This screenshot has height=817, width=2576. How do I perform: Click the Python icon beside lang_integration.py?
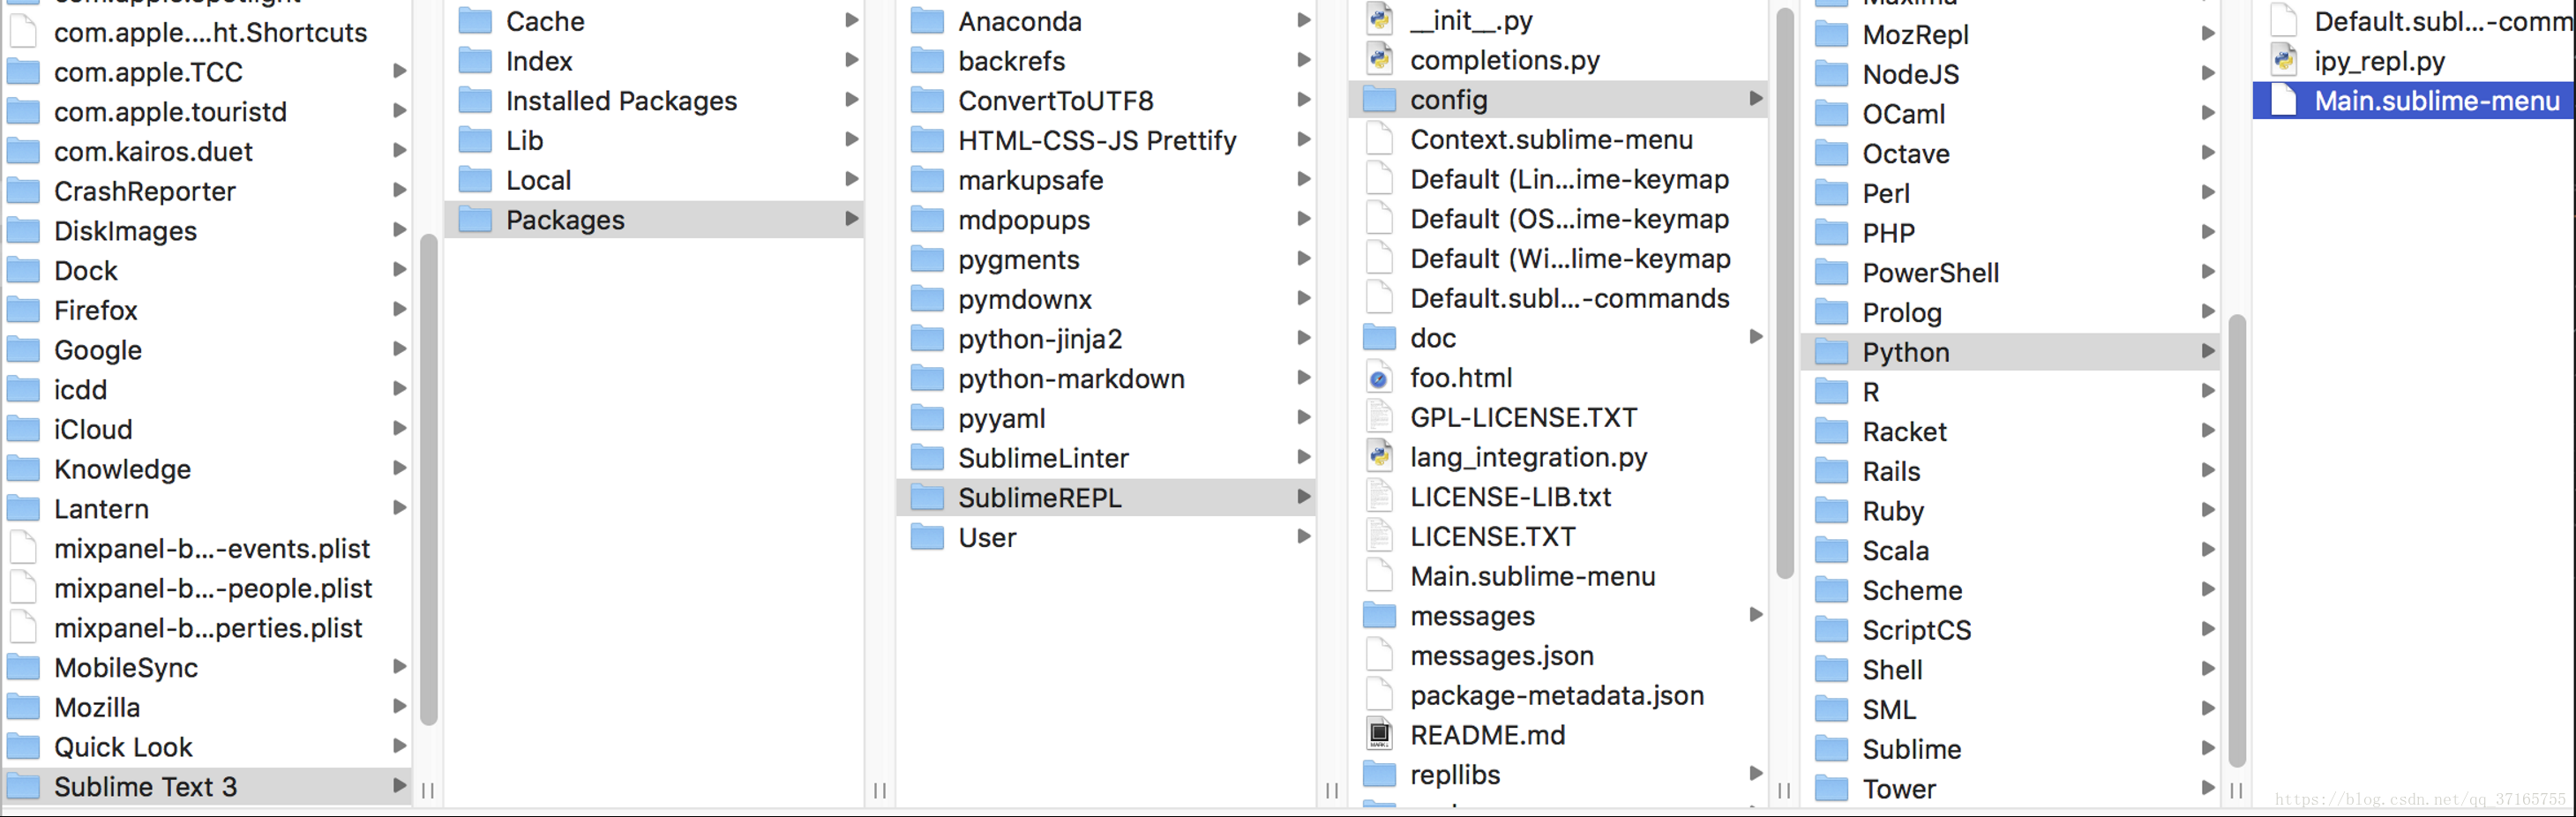pyautogui.click(x=1380, y=457)
